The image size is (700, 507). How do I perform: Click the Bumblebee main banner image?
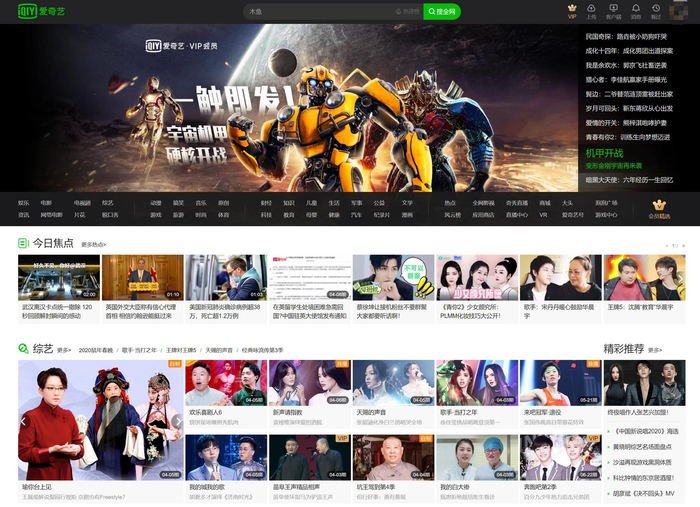(x=289, y=108)
